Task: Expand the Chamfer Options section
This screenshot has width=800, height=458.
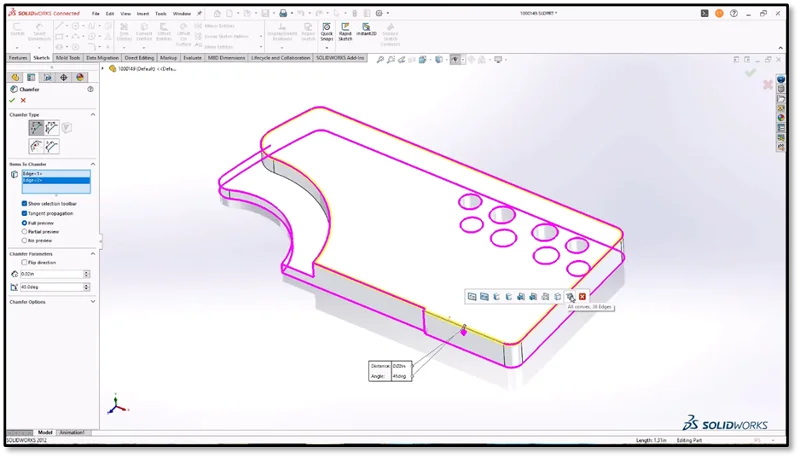Action: [93, 301]
